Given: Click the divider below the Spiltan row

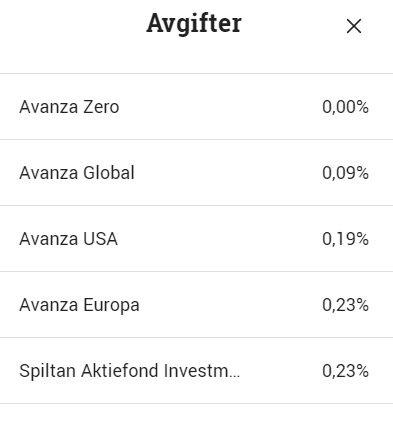Looking at the screenshot, I should (196, 403).
